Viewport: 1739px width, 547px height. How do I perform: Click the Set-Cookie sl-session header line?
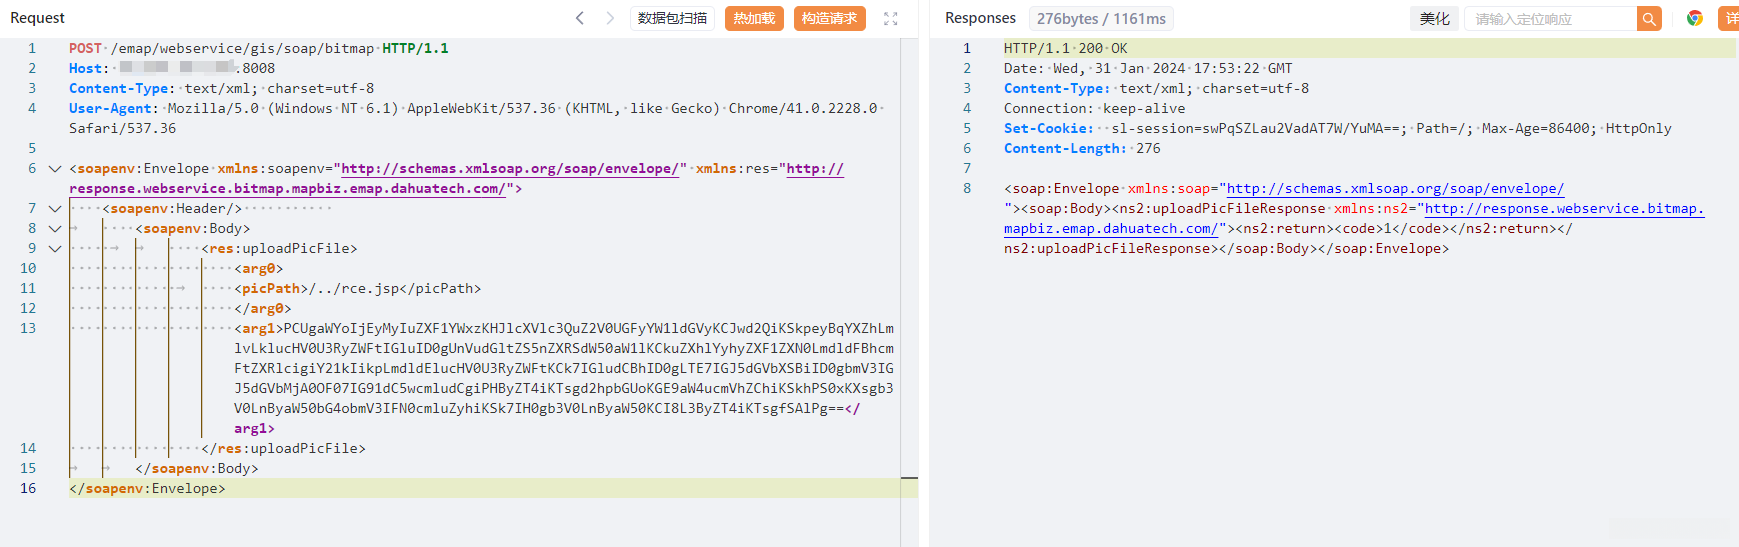(x=1337, y=128)
